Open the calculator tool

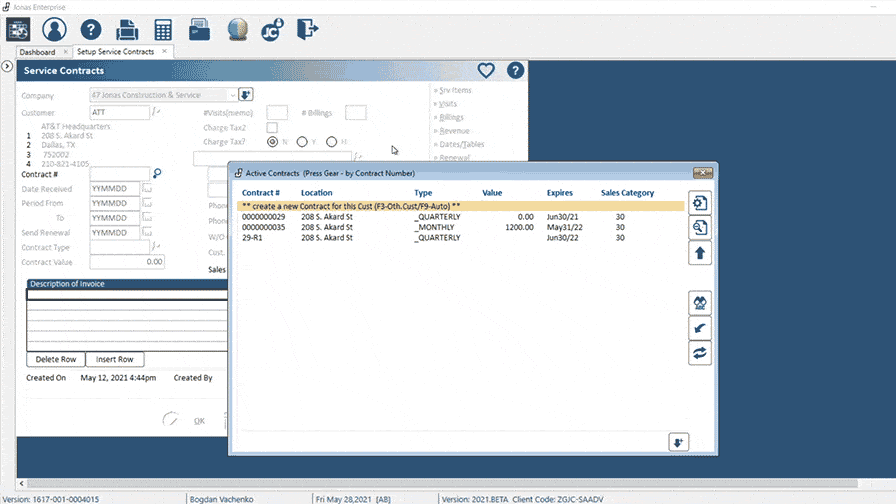tap(163, 30)
